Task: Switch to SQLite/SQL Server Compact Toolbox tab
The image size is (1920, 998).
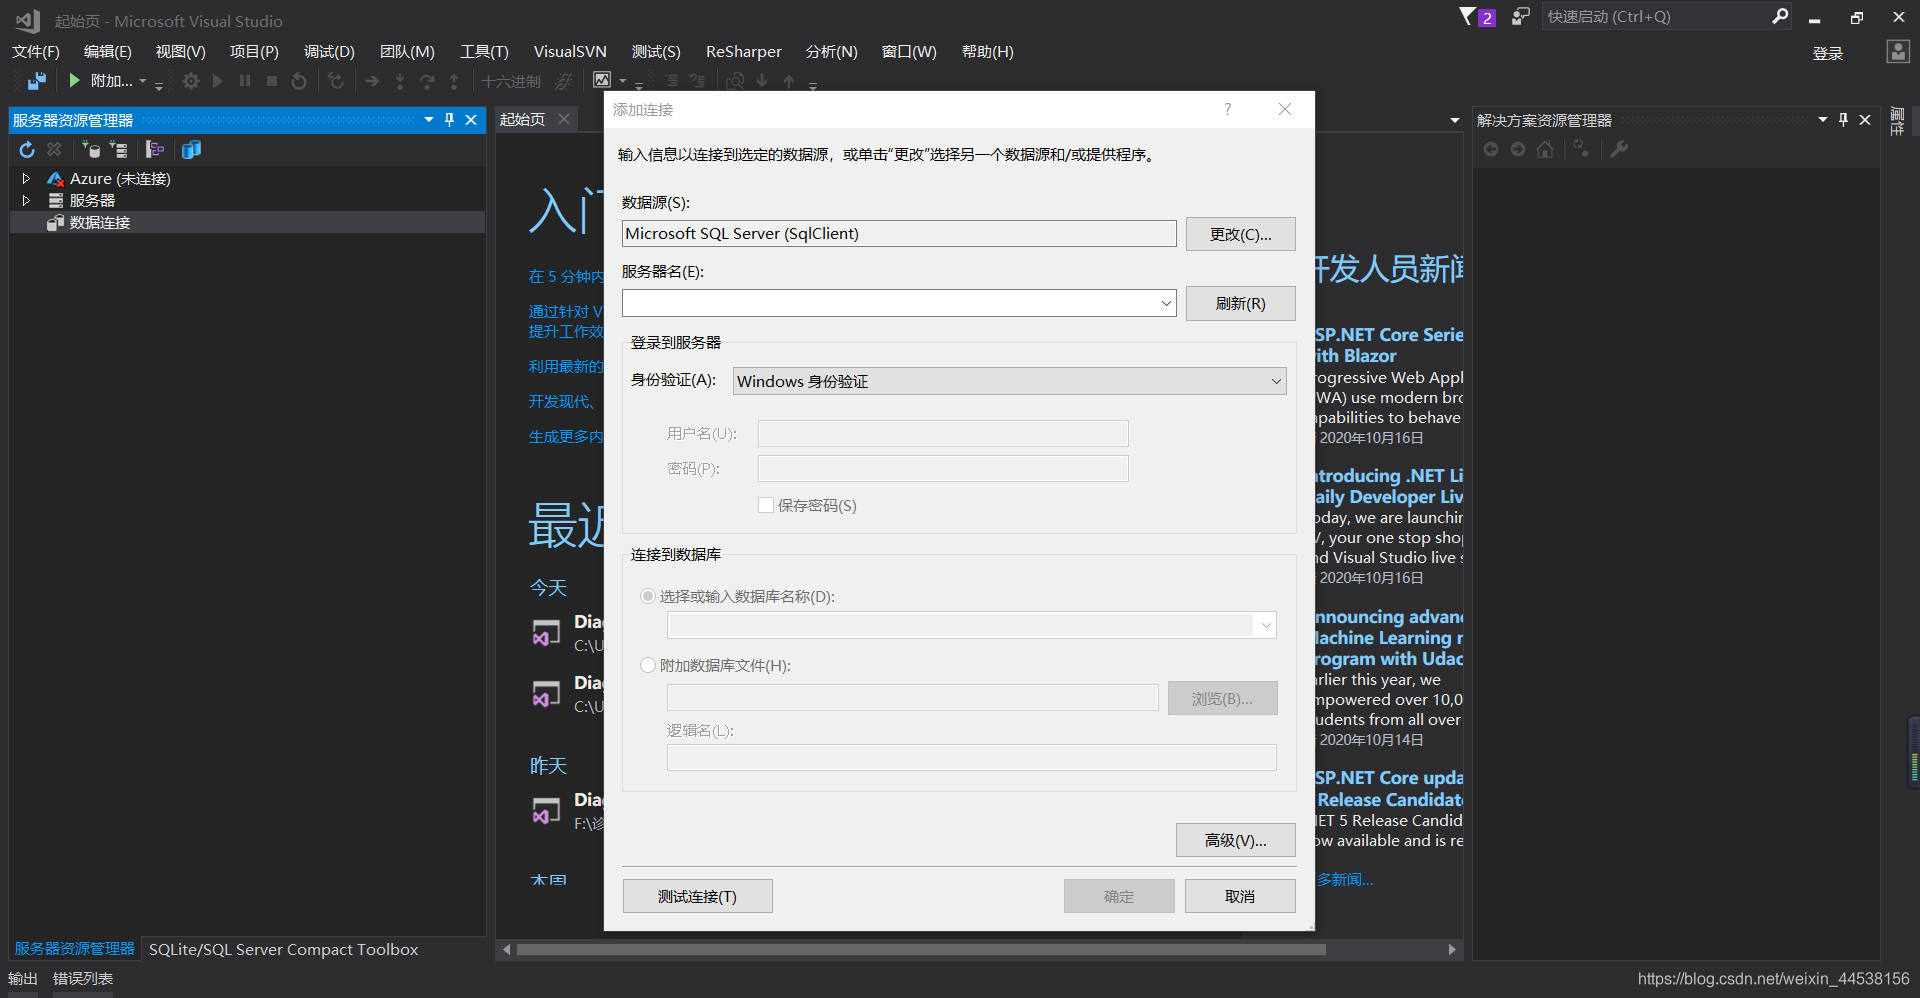Action: 284,949
